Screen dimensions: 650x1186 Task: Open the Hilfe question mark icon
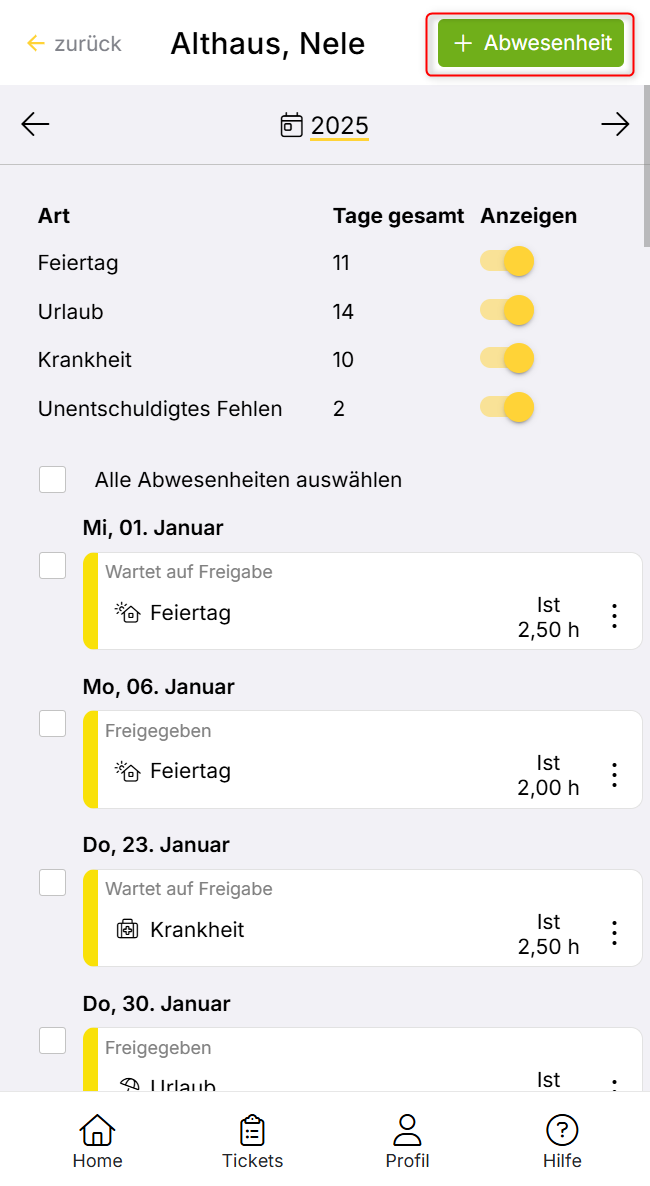562,1131
